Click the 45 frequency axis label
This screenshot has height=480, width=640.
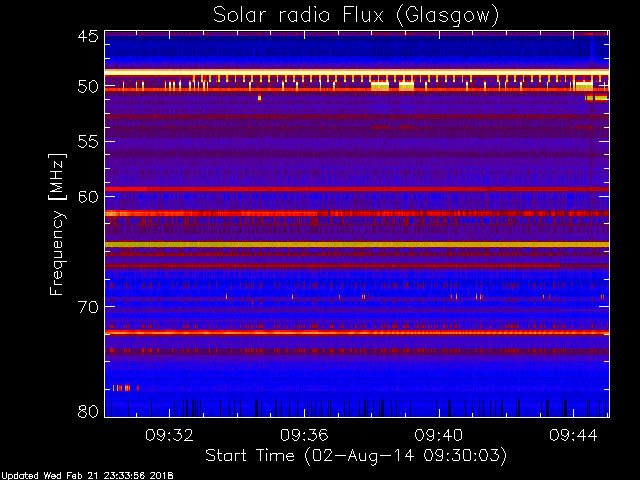tap(88, 36)
